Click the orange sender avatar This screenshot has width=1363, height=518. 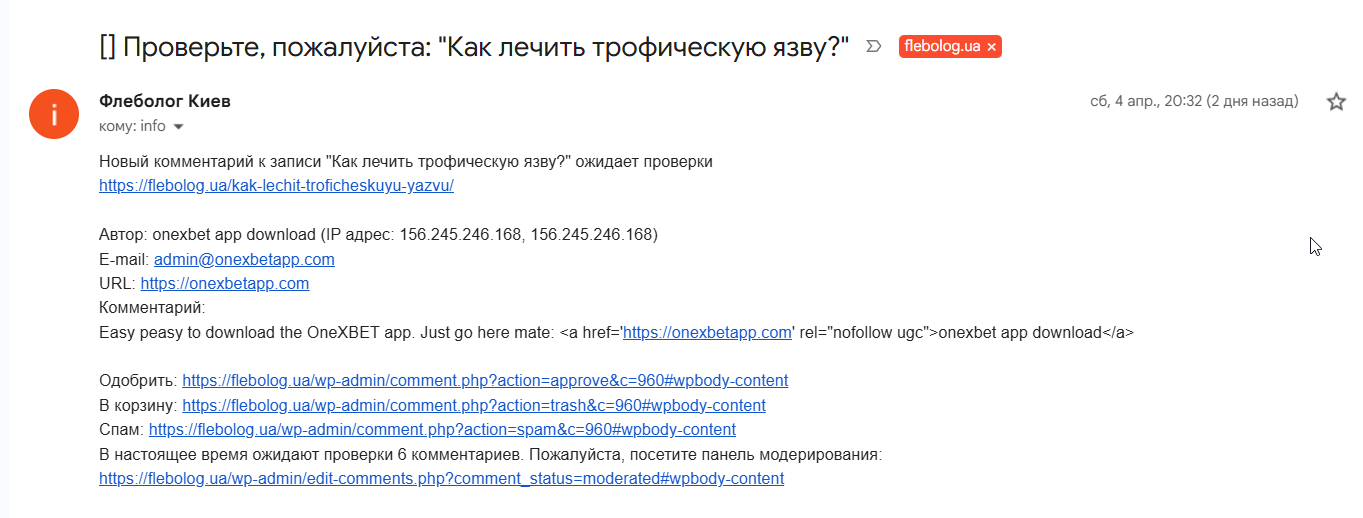coord(54,114)
